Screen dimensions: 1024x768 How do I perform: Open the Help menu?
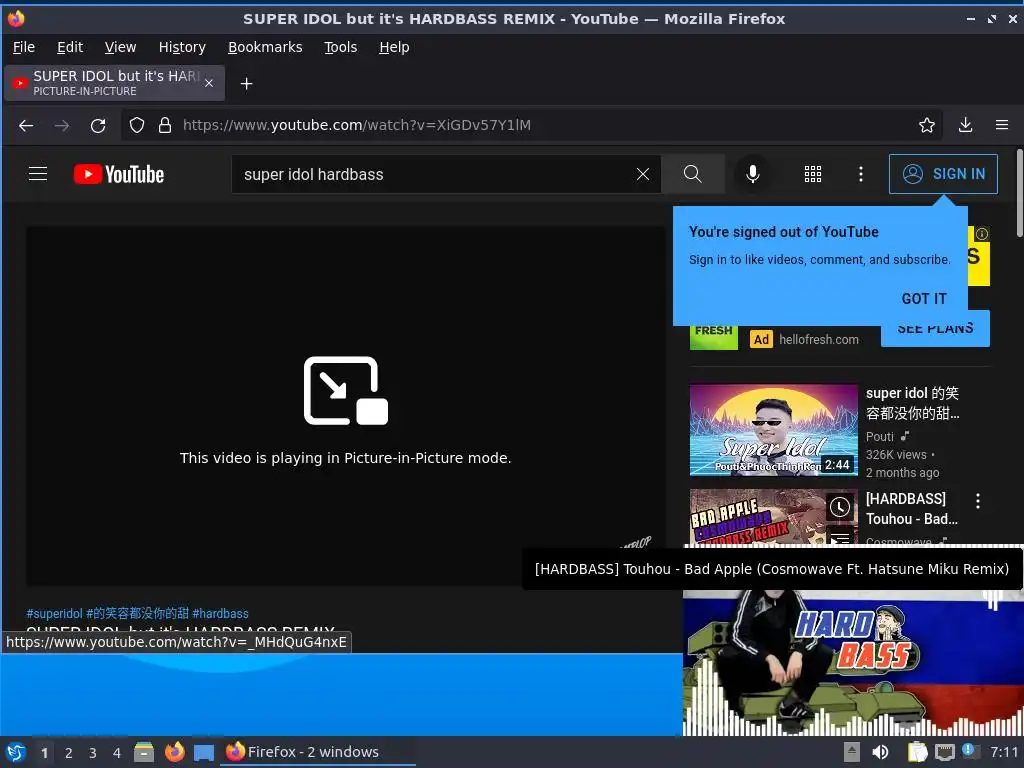(x=394, y=47)
